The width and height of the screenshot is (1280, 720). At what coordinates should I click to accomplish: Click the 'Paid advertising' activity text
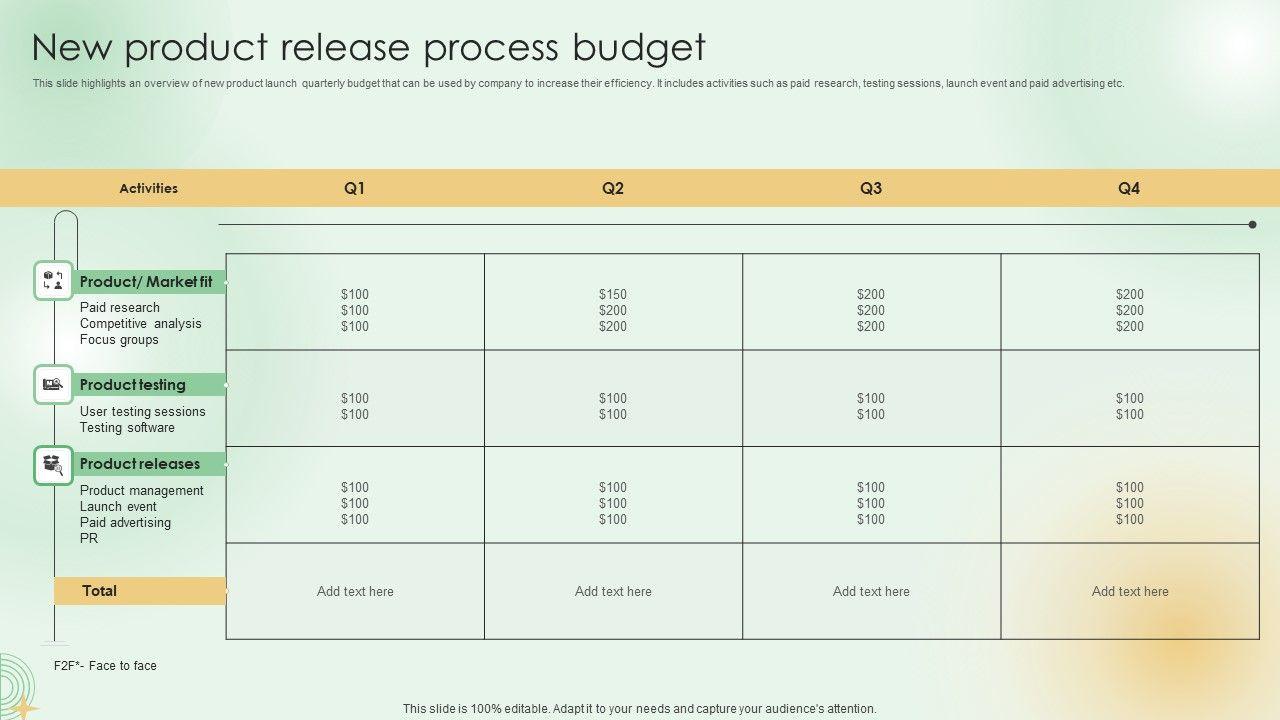[x=125, y=522]
